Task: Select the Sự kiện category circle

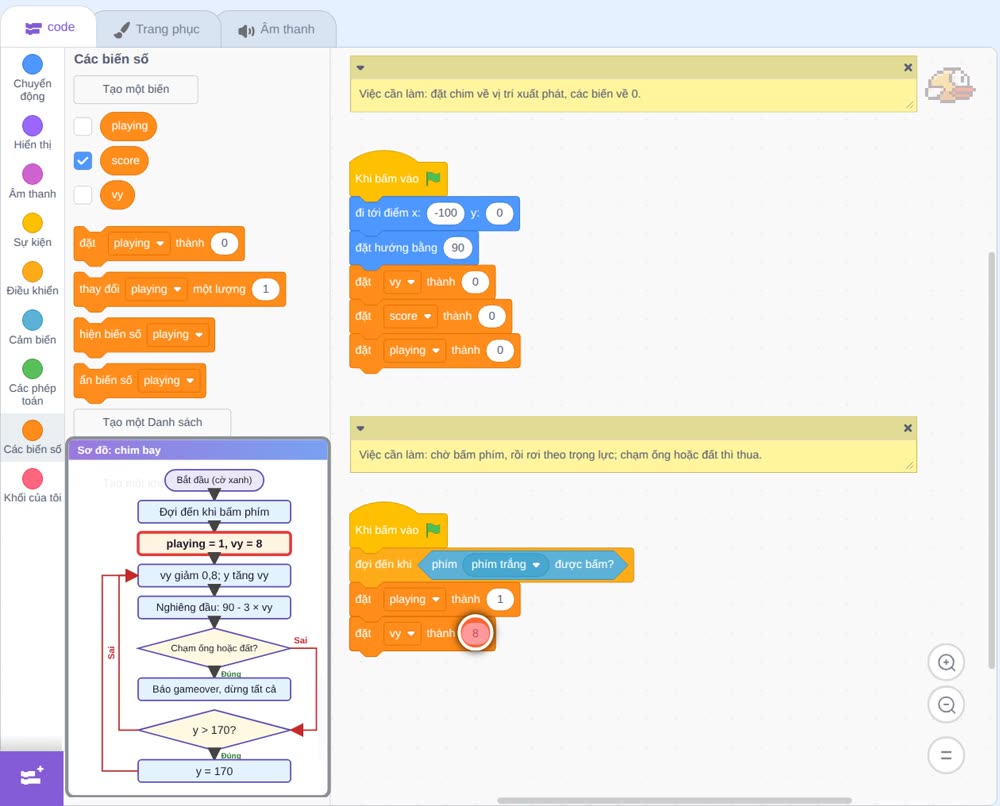Action: pyautogui.click(x=33, y=223)
